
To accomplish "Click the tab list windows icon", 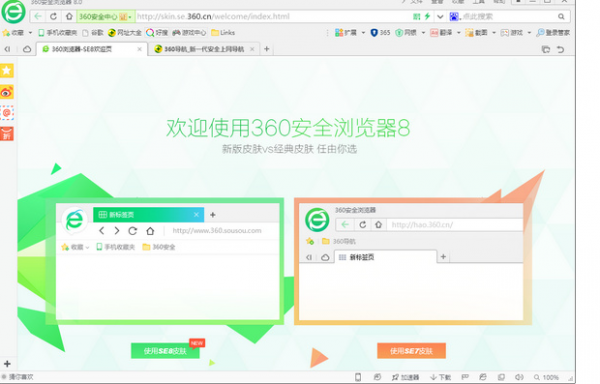I will click(x=546, y=49).
